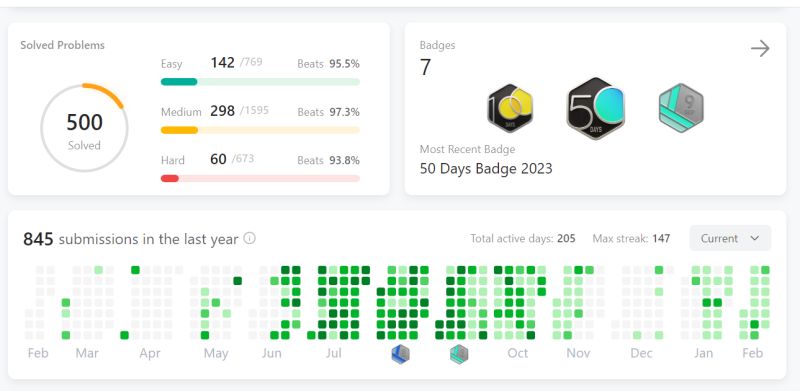Click the Medium difficulty label

[181, 112]
